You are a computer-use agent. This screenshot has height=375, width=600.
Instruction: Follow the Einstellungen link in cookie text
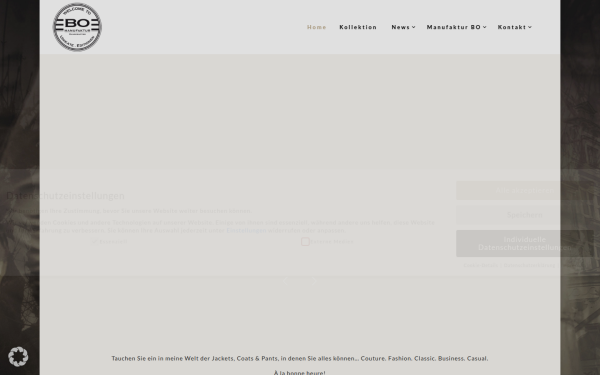point(246,230)
